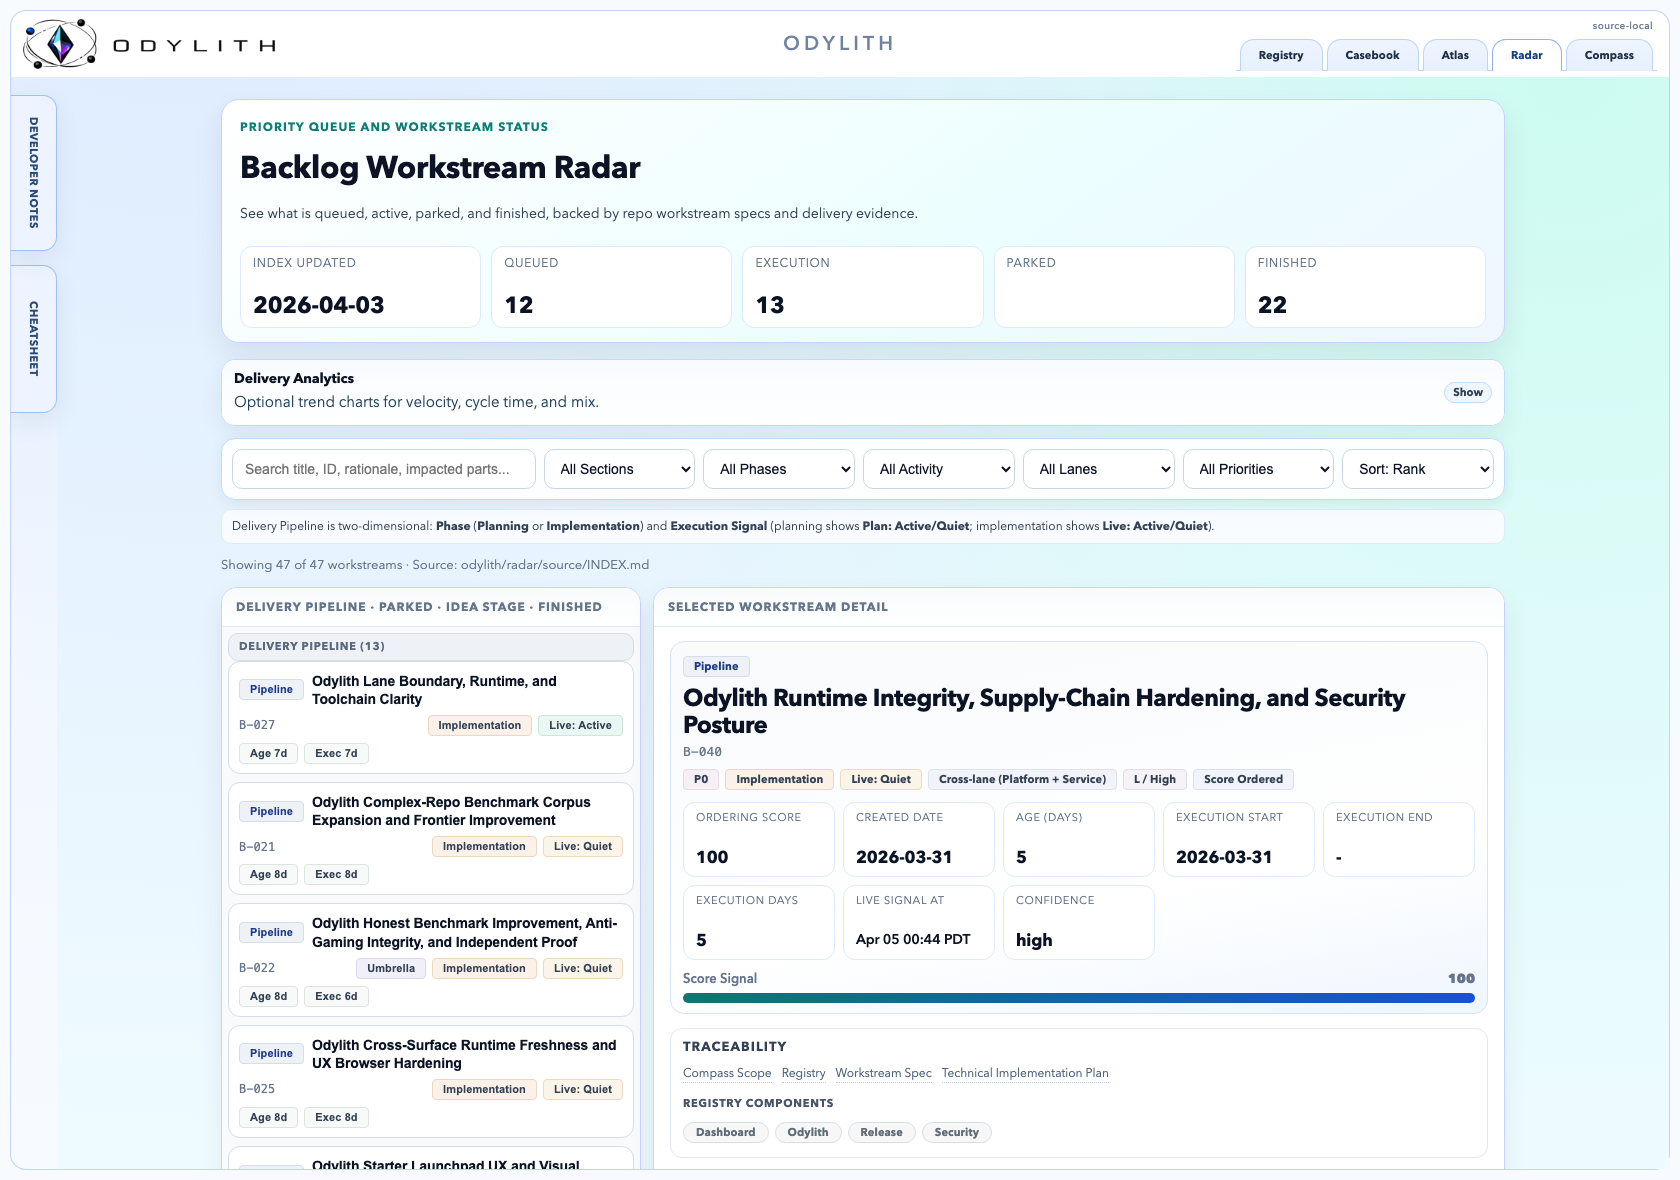Click the Ordering Score 100 card
The height and width of the screenshot is (1180, 1680).
[759, 839]
